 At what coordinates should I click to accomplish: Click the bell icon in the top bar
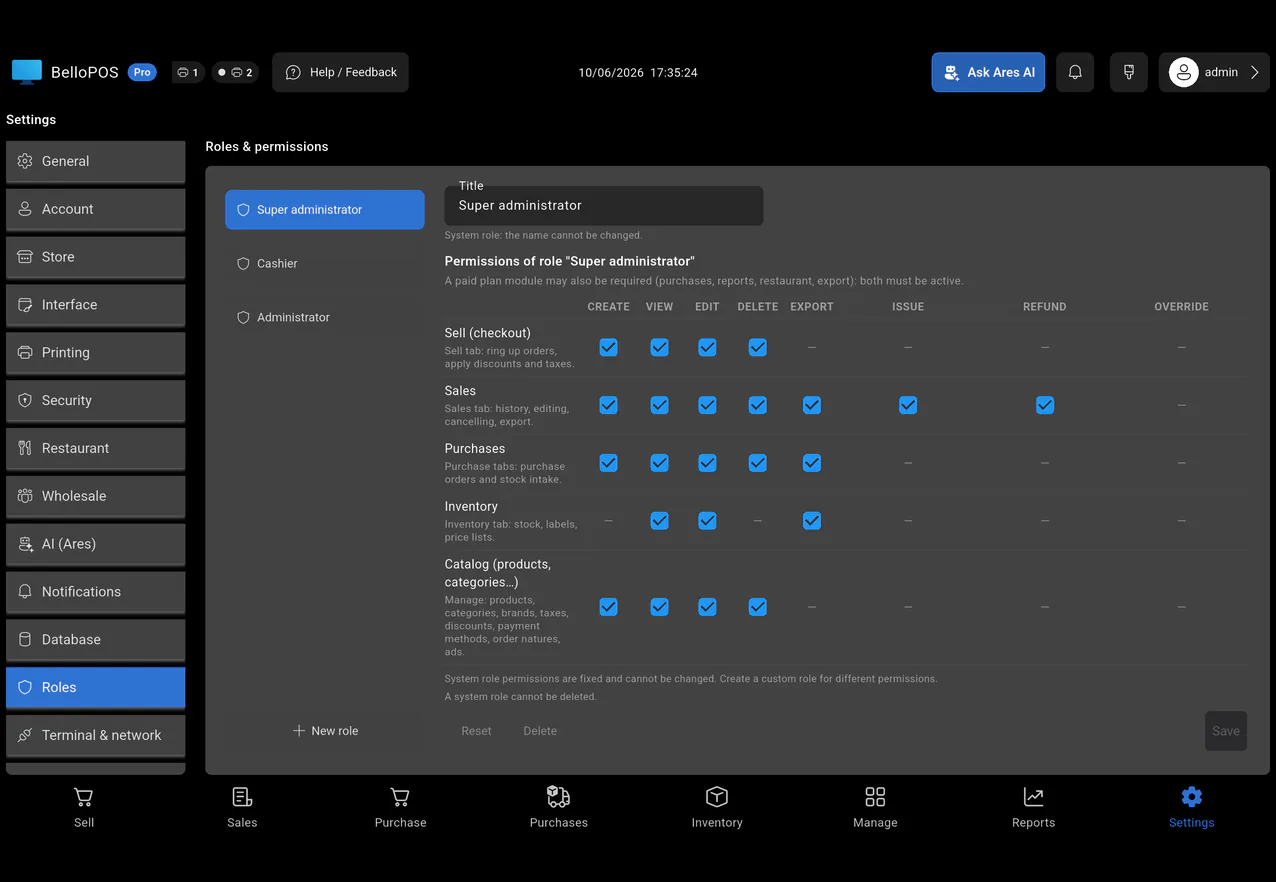pos(1075,72)
